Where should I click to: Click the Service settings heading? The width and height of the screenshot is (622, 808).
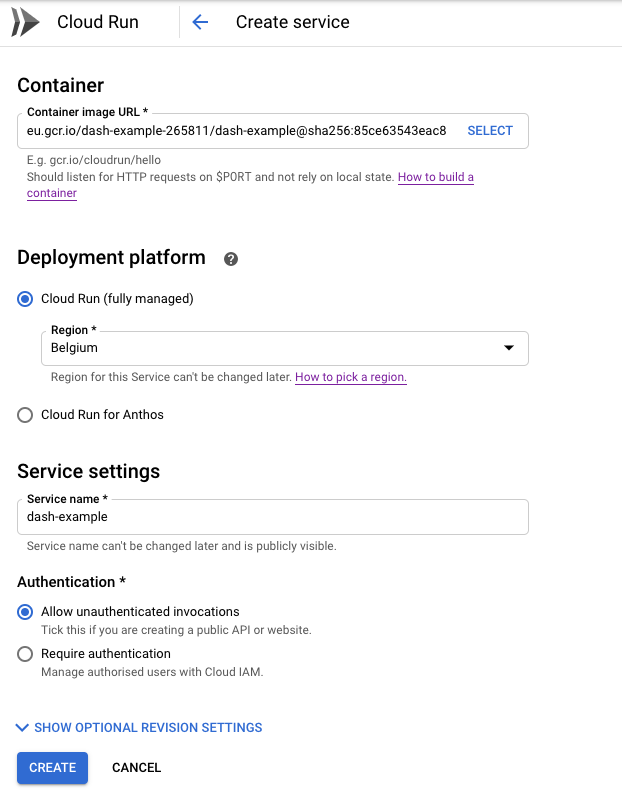[89, 472]
